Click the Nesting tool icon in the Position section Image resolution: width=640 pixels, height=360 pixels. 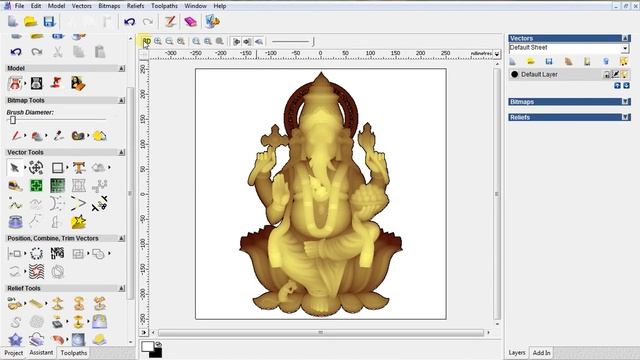[57, 253]
